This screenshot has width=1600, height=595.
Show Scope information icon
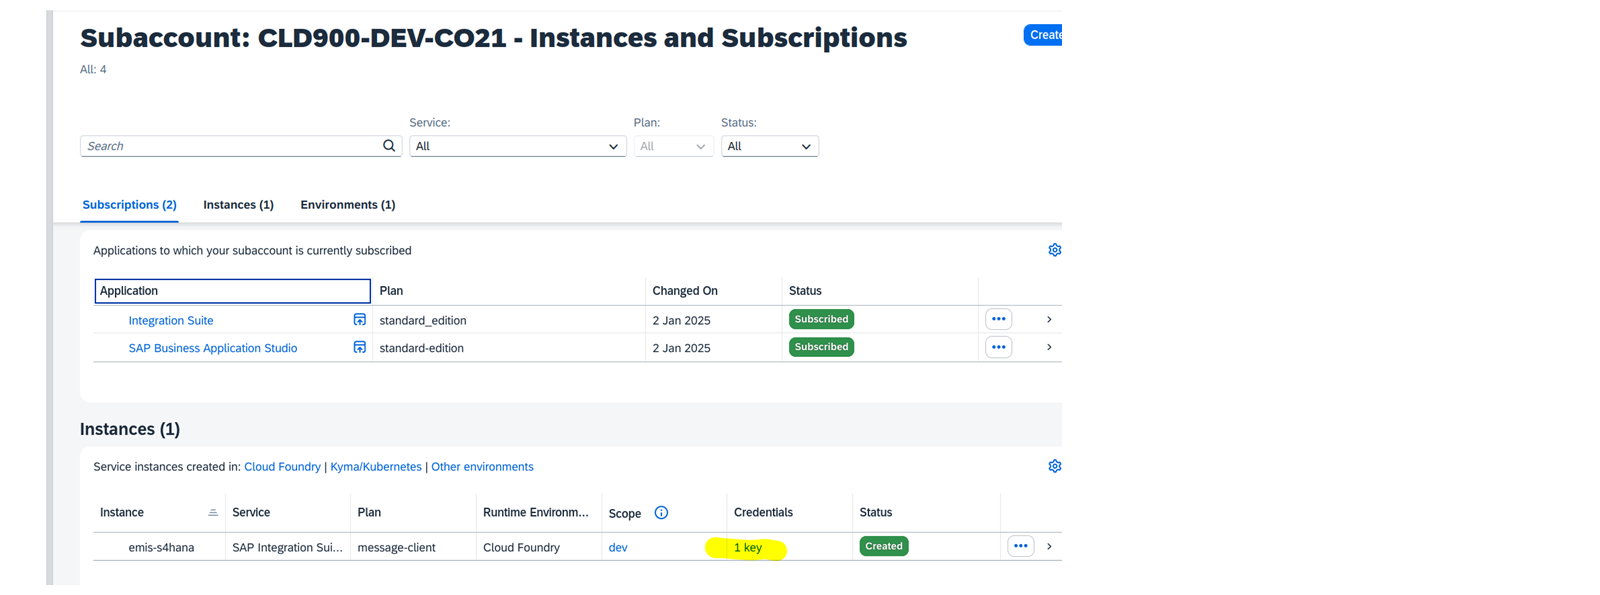click(661, 513)
